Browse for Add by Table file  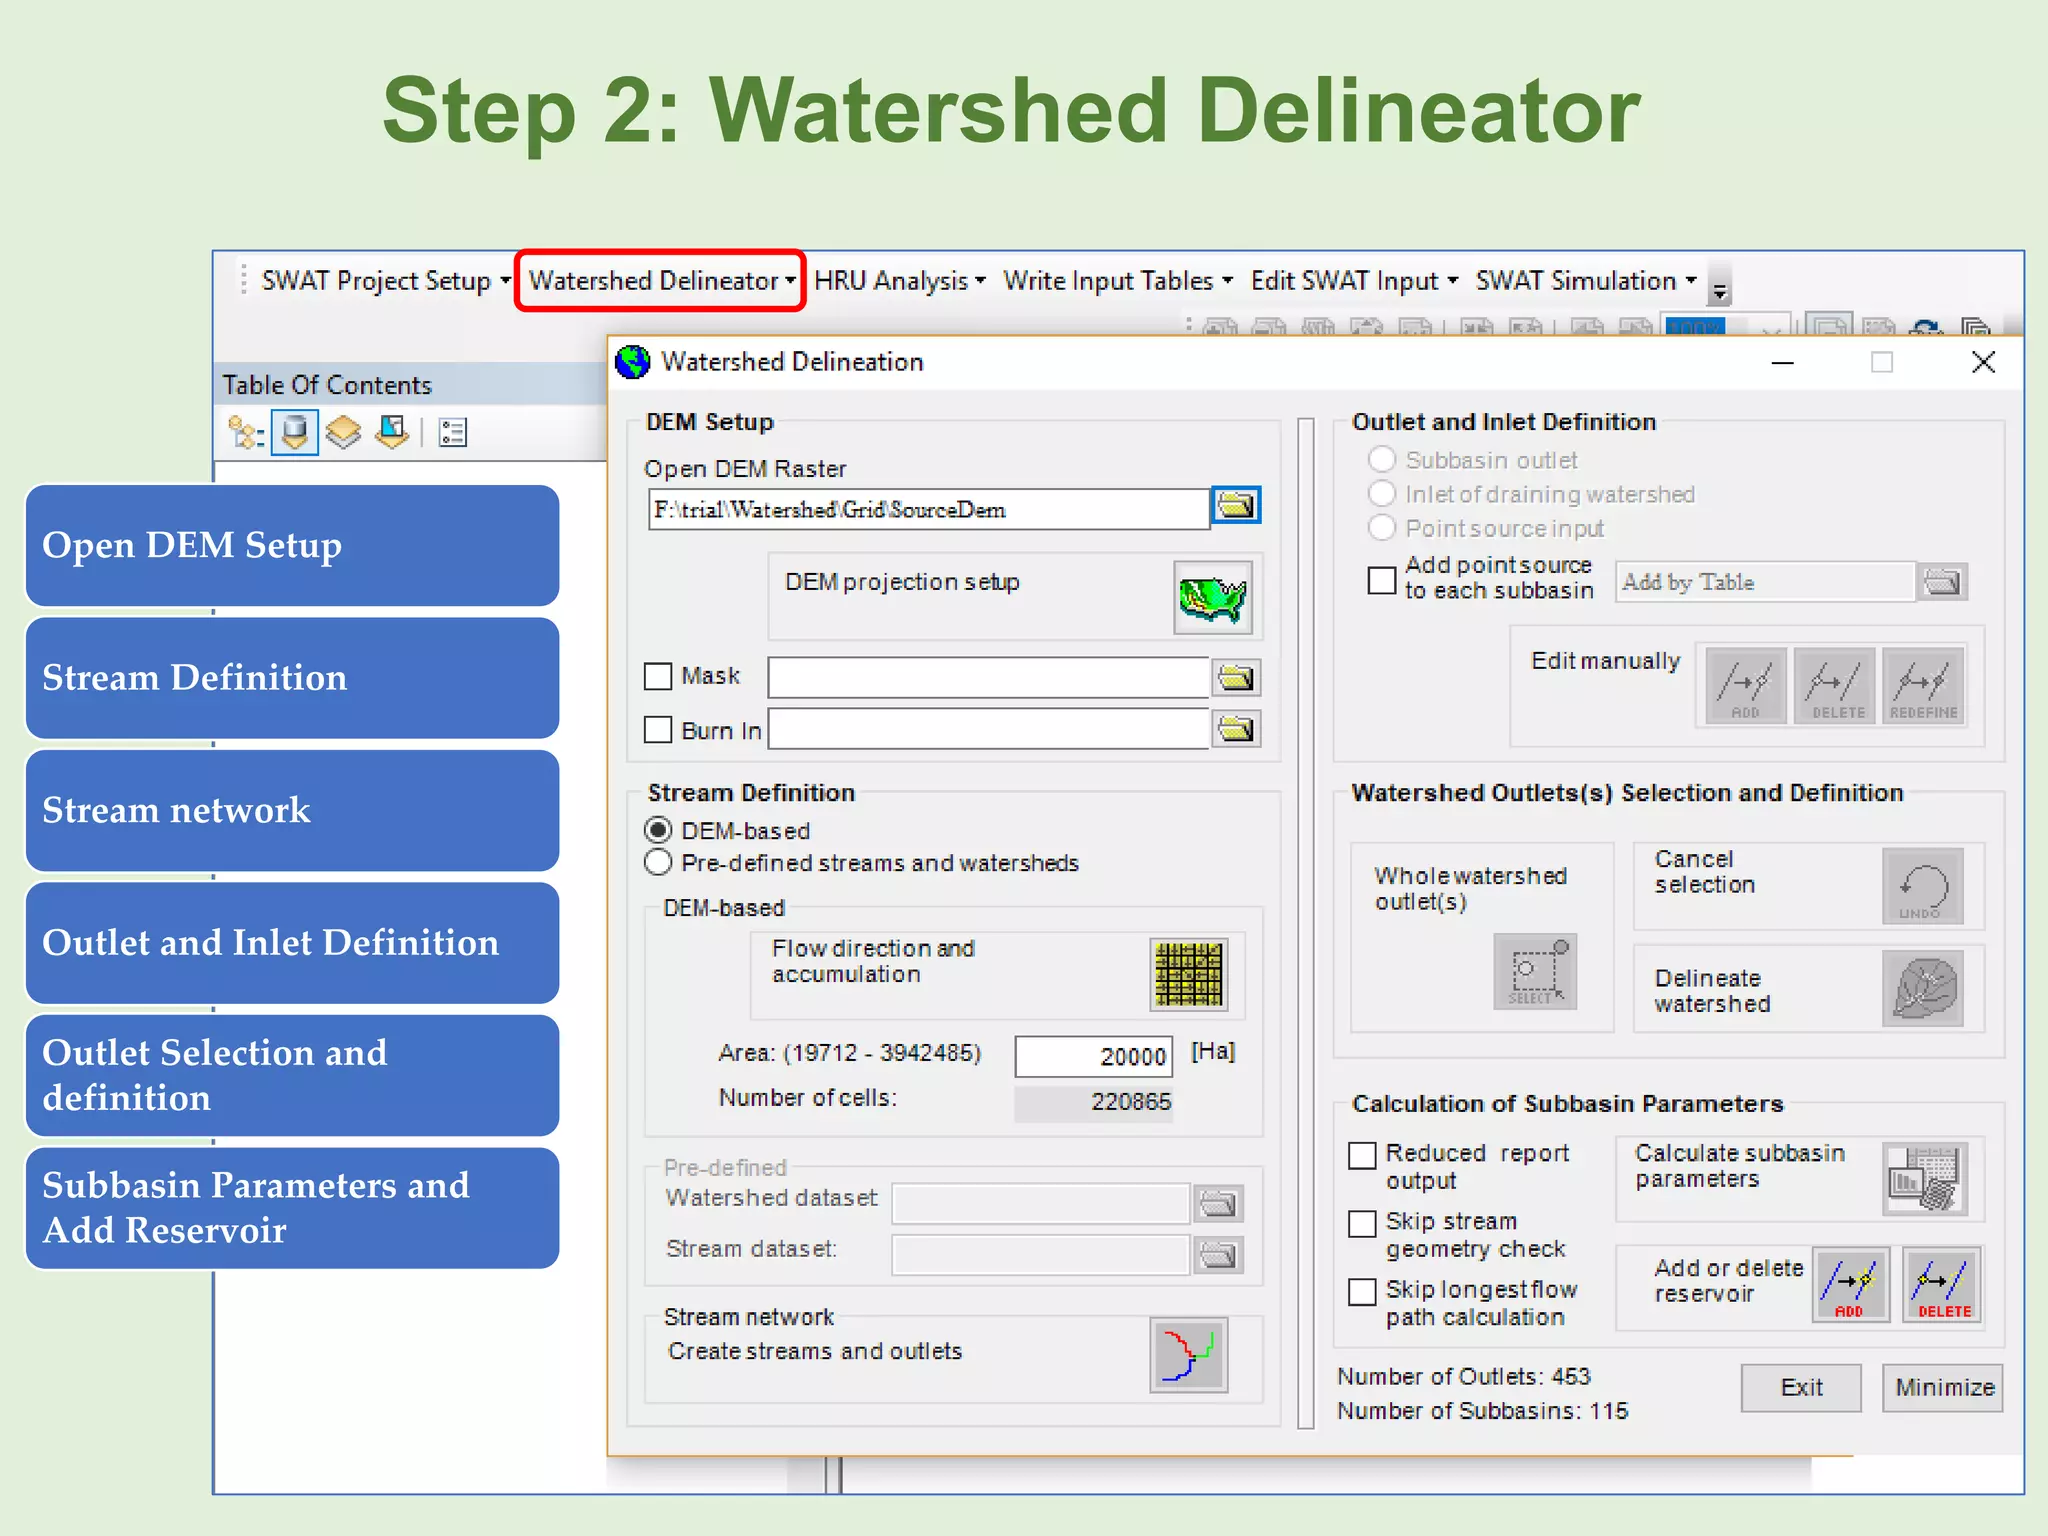pyautogui.click(x=1943, y=582)
